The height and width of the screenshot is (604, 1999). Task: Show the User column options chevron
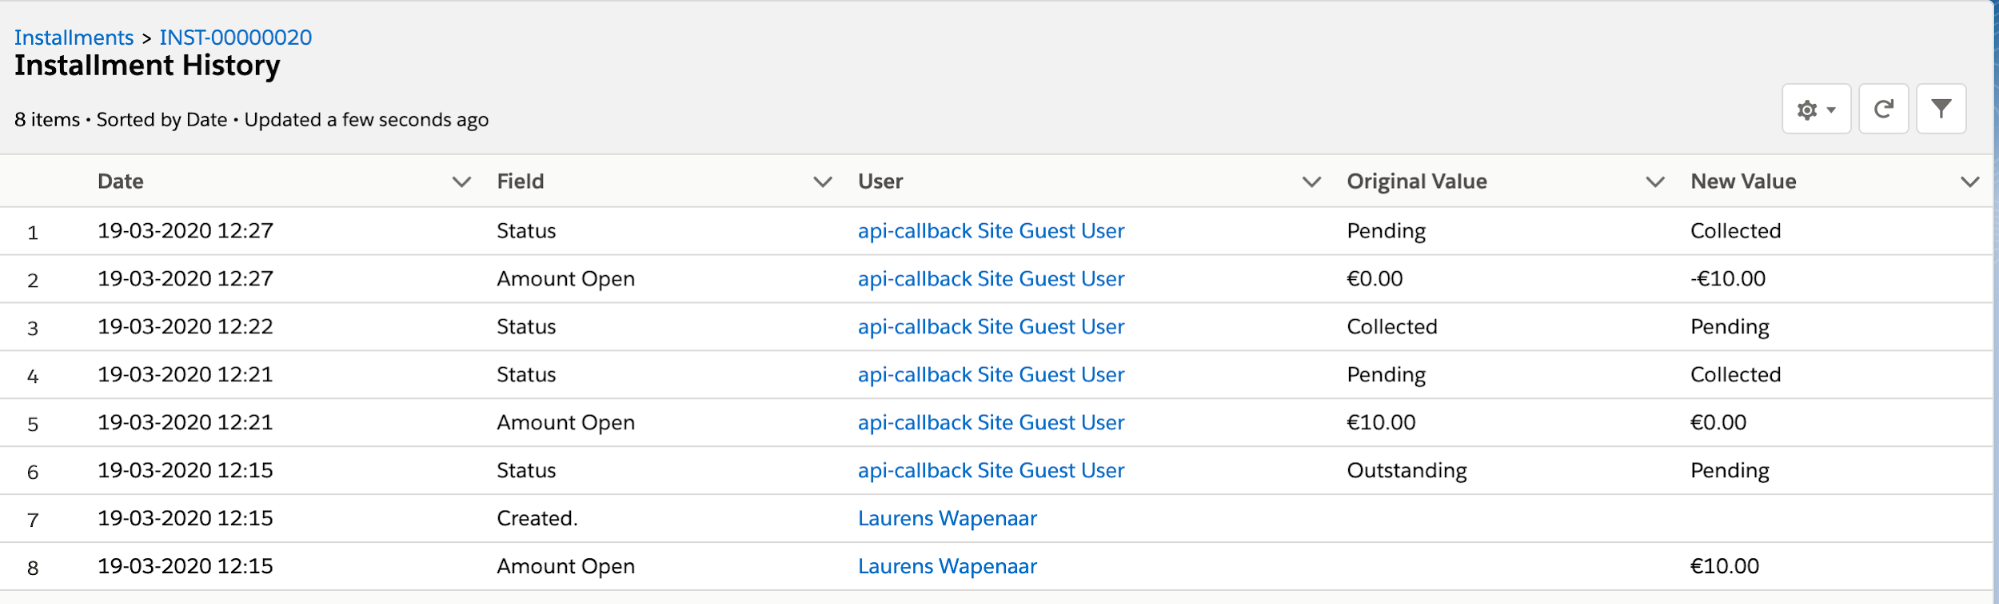point(1311,182)
